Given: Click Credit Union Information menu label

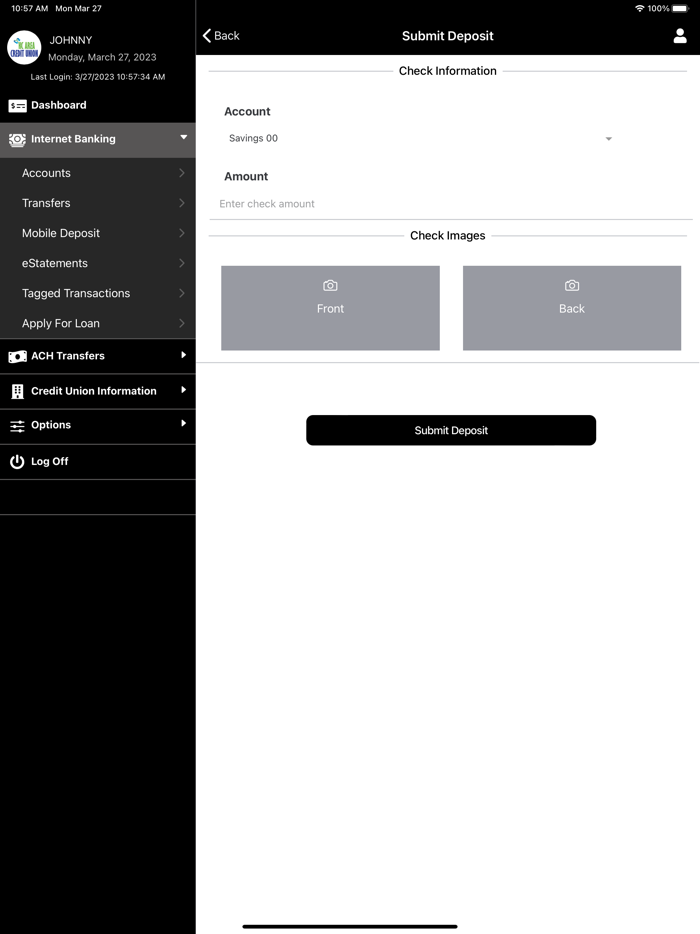Looking at the screenshot, I should point(94,391).
